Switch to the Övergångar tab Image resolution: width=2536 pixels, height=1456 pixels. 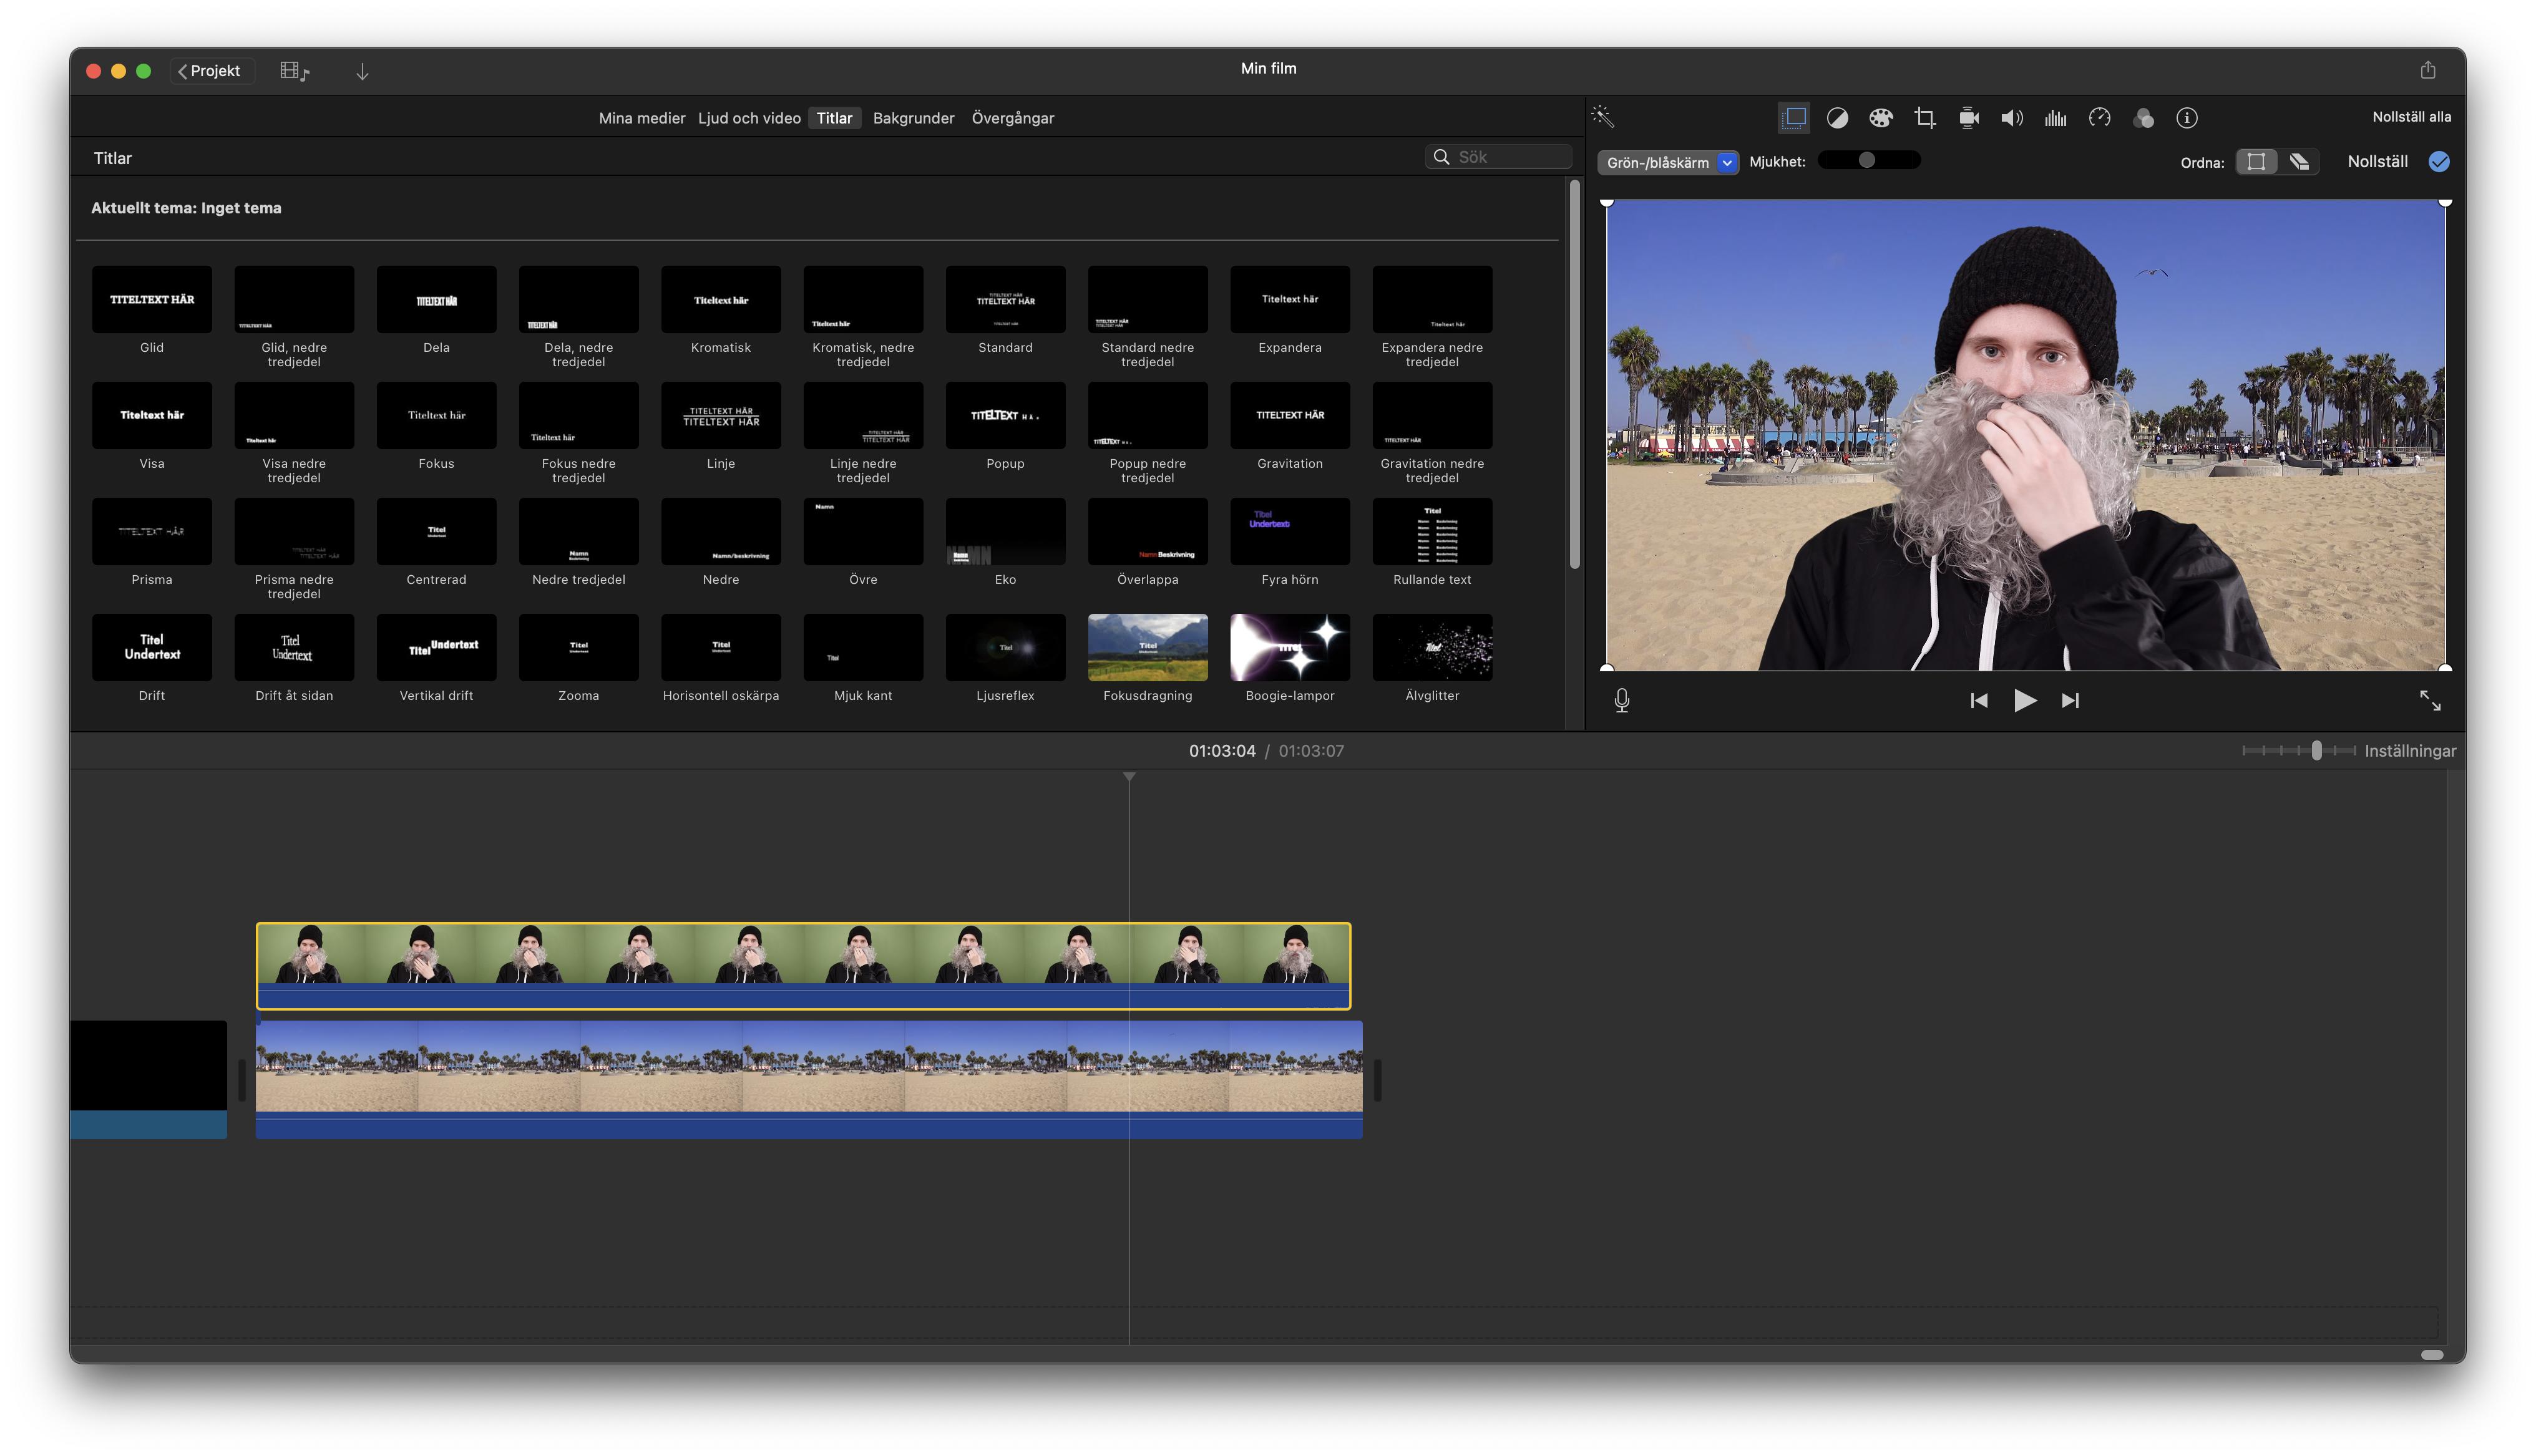[1012, 118]
